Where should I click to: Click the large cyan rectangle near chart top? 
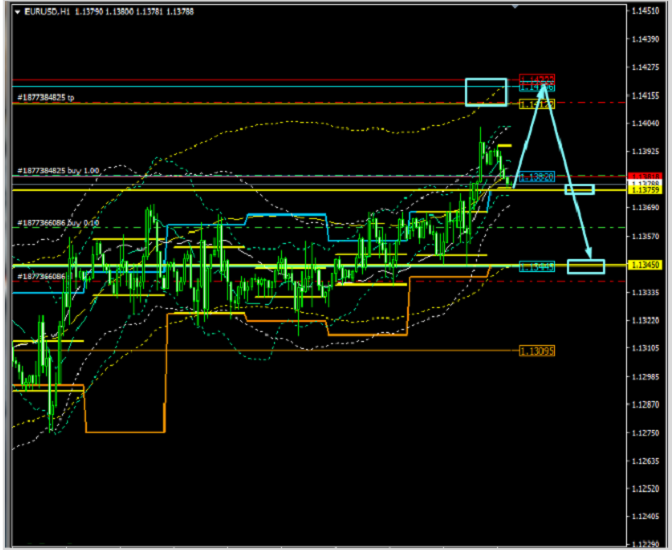(486, 91)
